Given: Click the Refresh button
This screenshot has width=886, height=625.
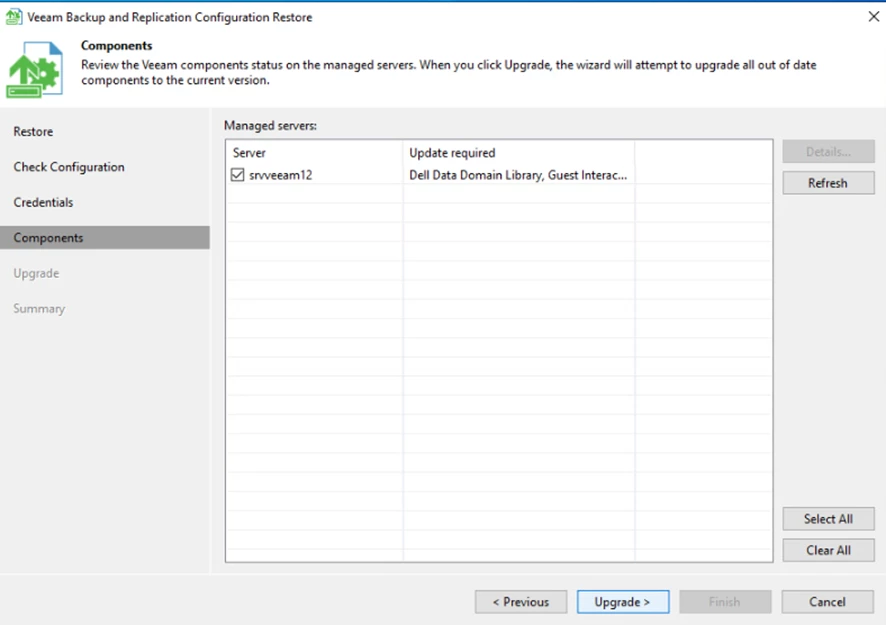Looking at the screenshot, I should pos(828,183).
